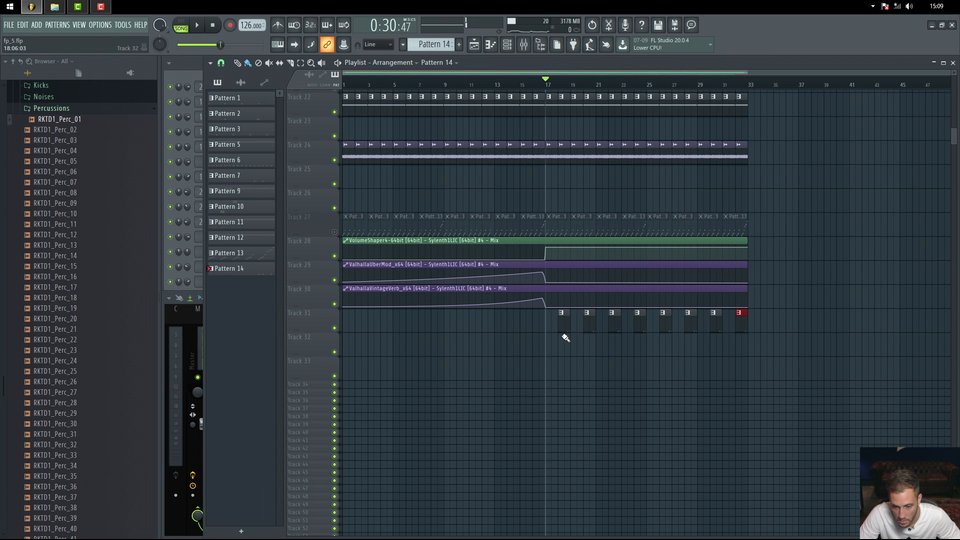Open the plugin picker plug icon

coord(573,45)
